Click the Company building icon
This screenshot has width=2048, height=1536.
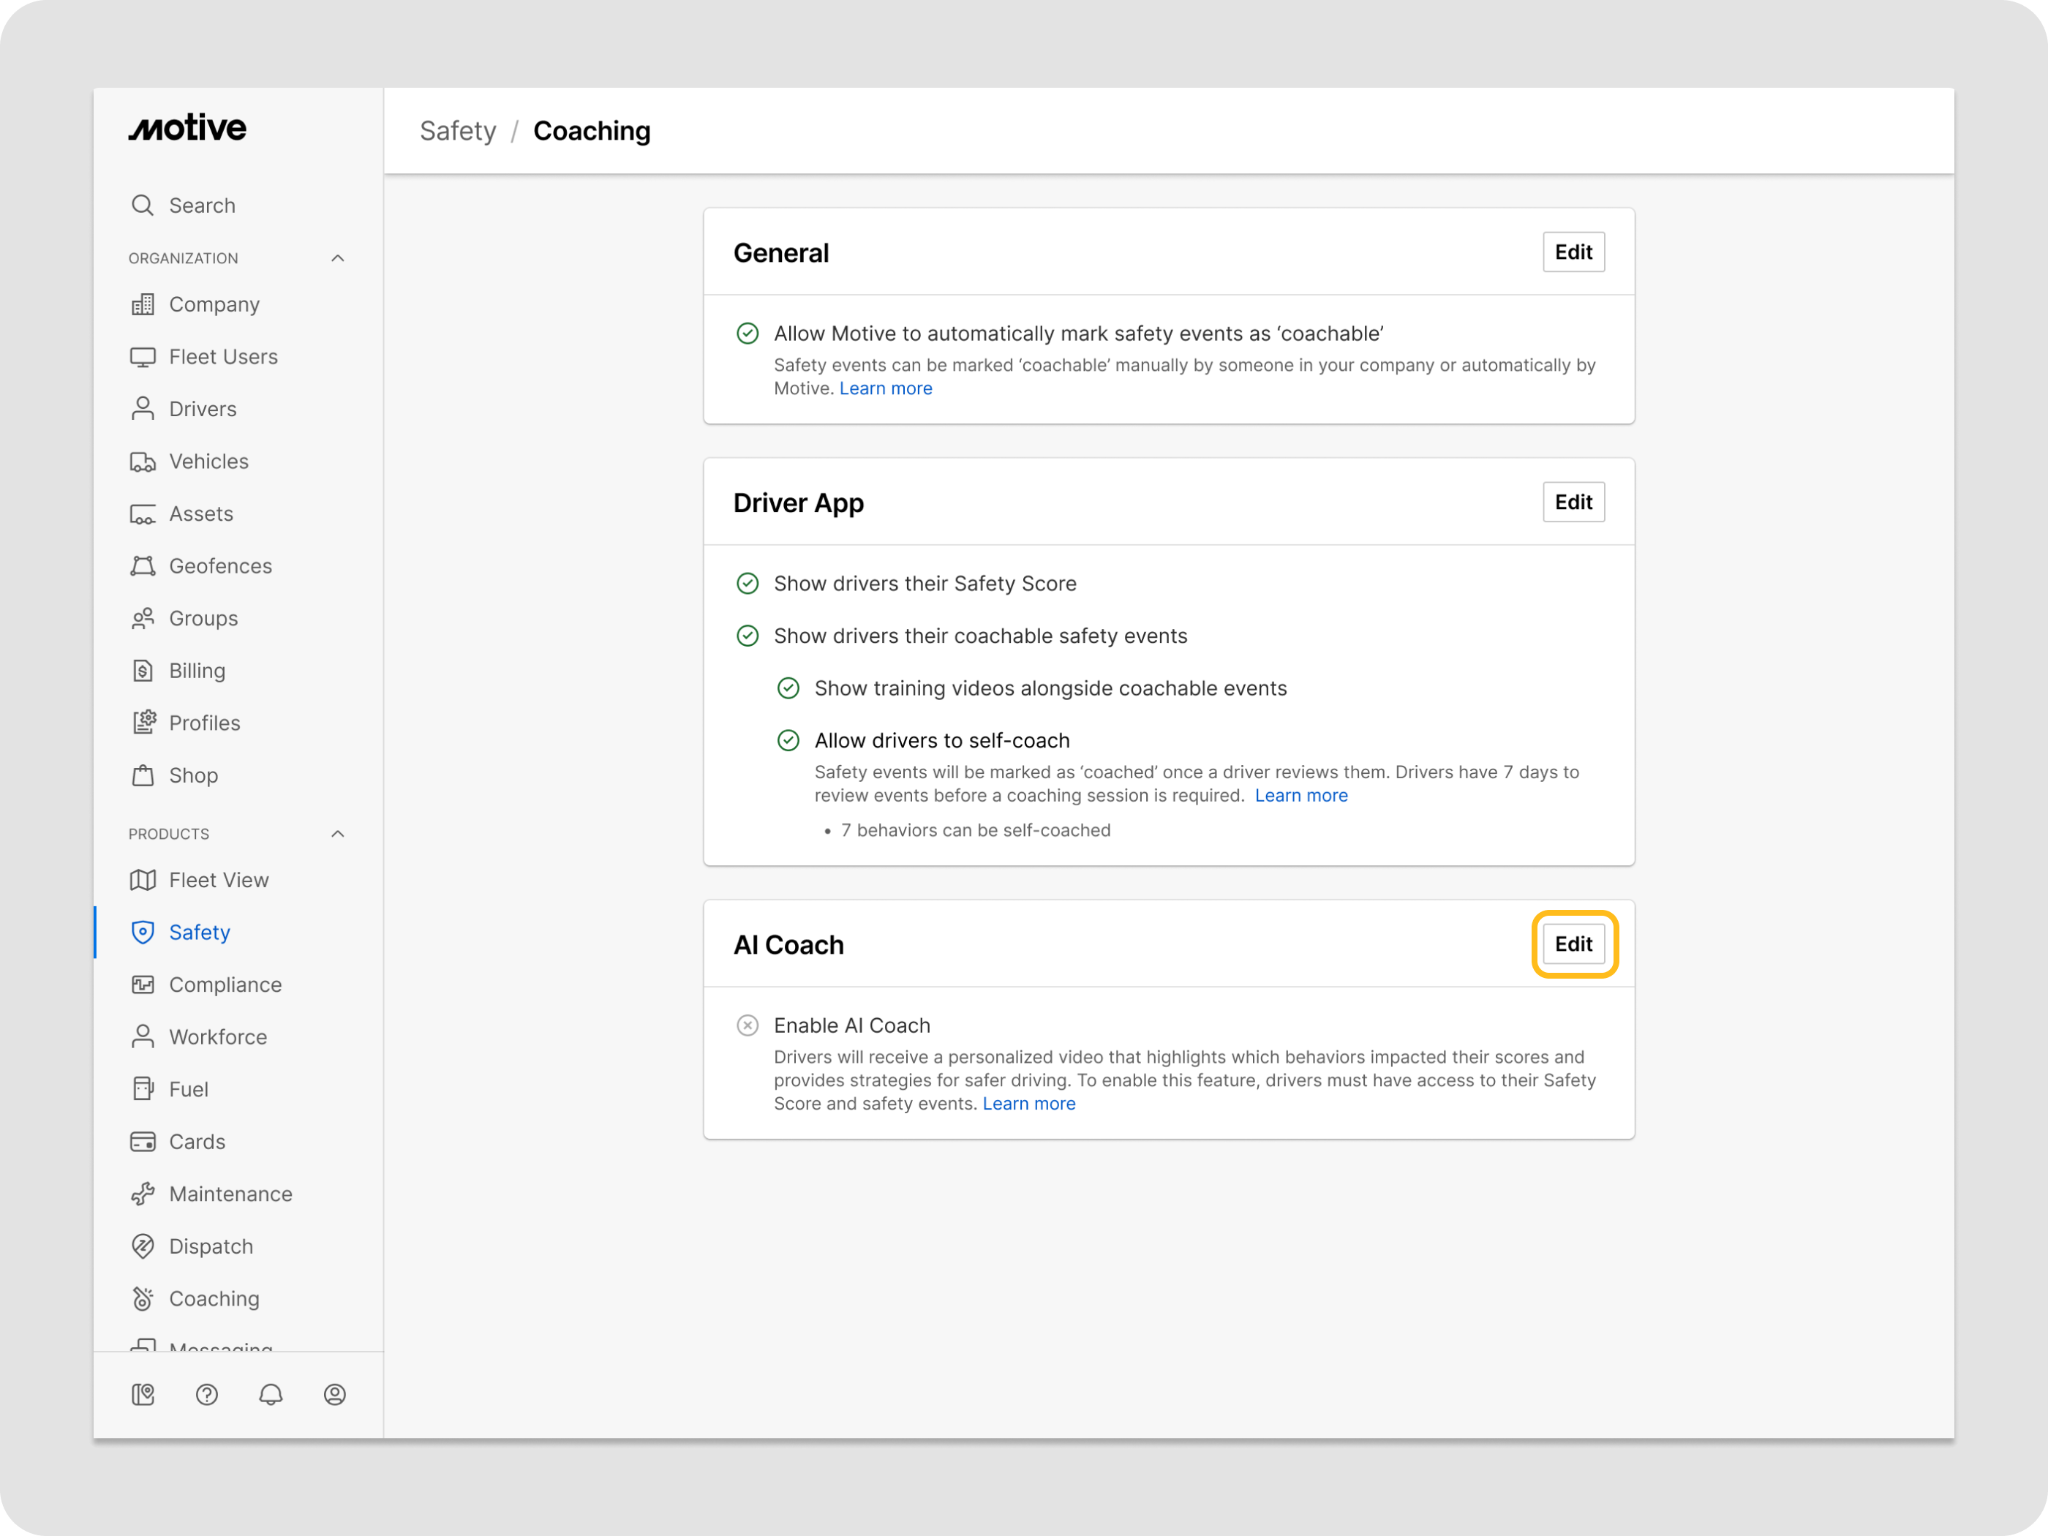coord(143,304)
